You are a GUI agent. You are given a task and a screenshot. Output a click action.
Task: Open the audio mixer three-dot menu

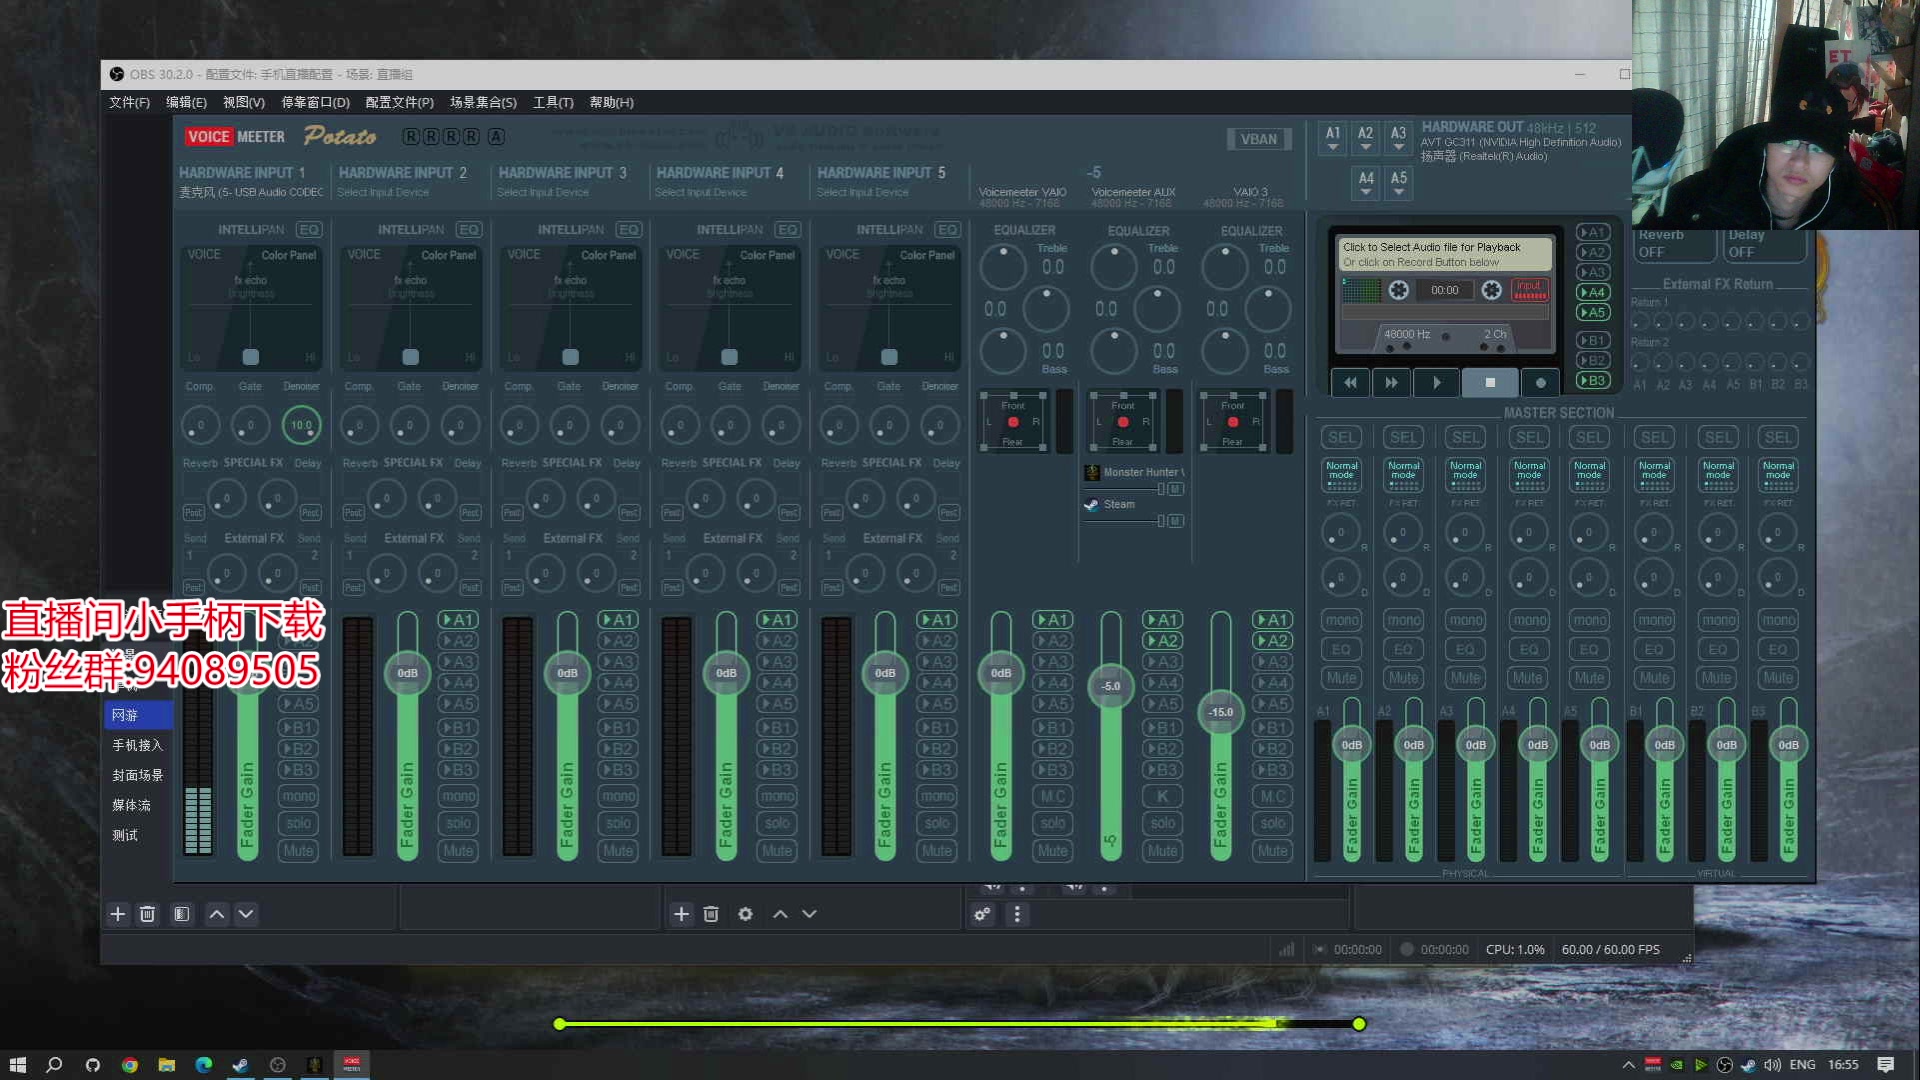[x=1017, y=914]
